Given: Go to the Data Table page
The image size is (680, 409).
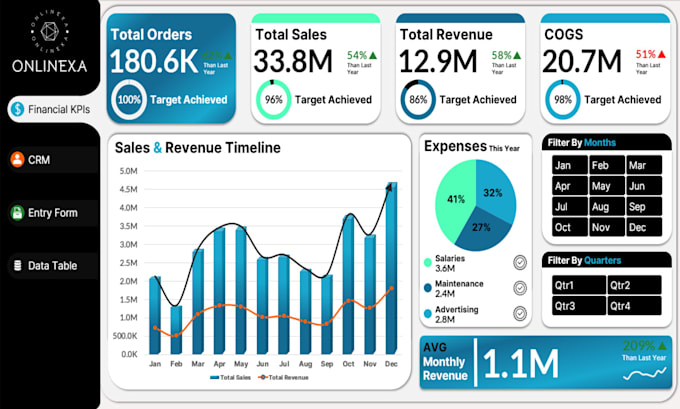Looking at the screenshot, I should tap(54, 265).
